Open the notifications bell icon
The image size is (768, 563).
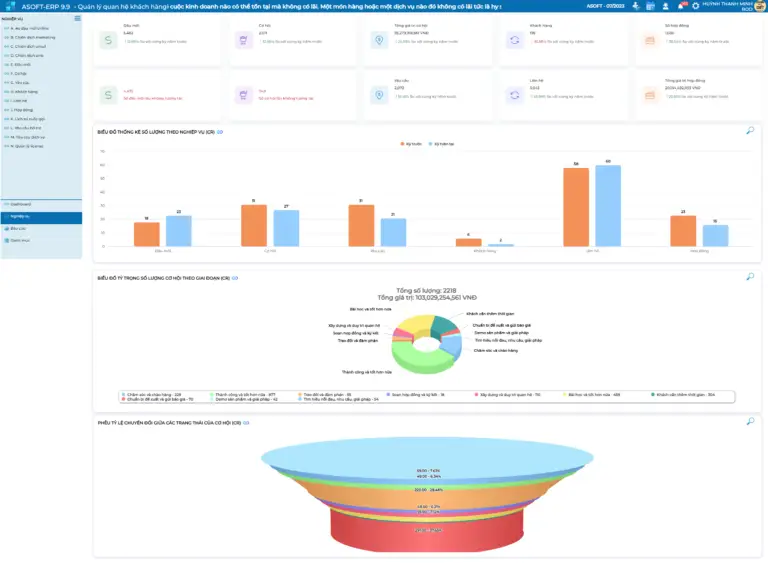click(x=683, y=6)
